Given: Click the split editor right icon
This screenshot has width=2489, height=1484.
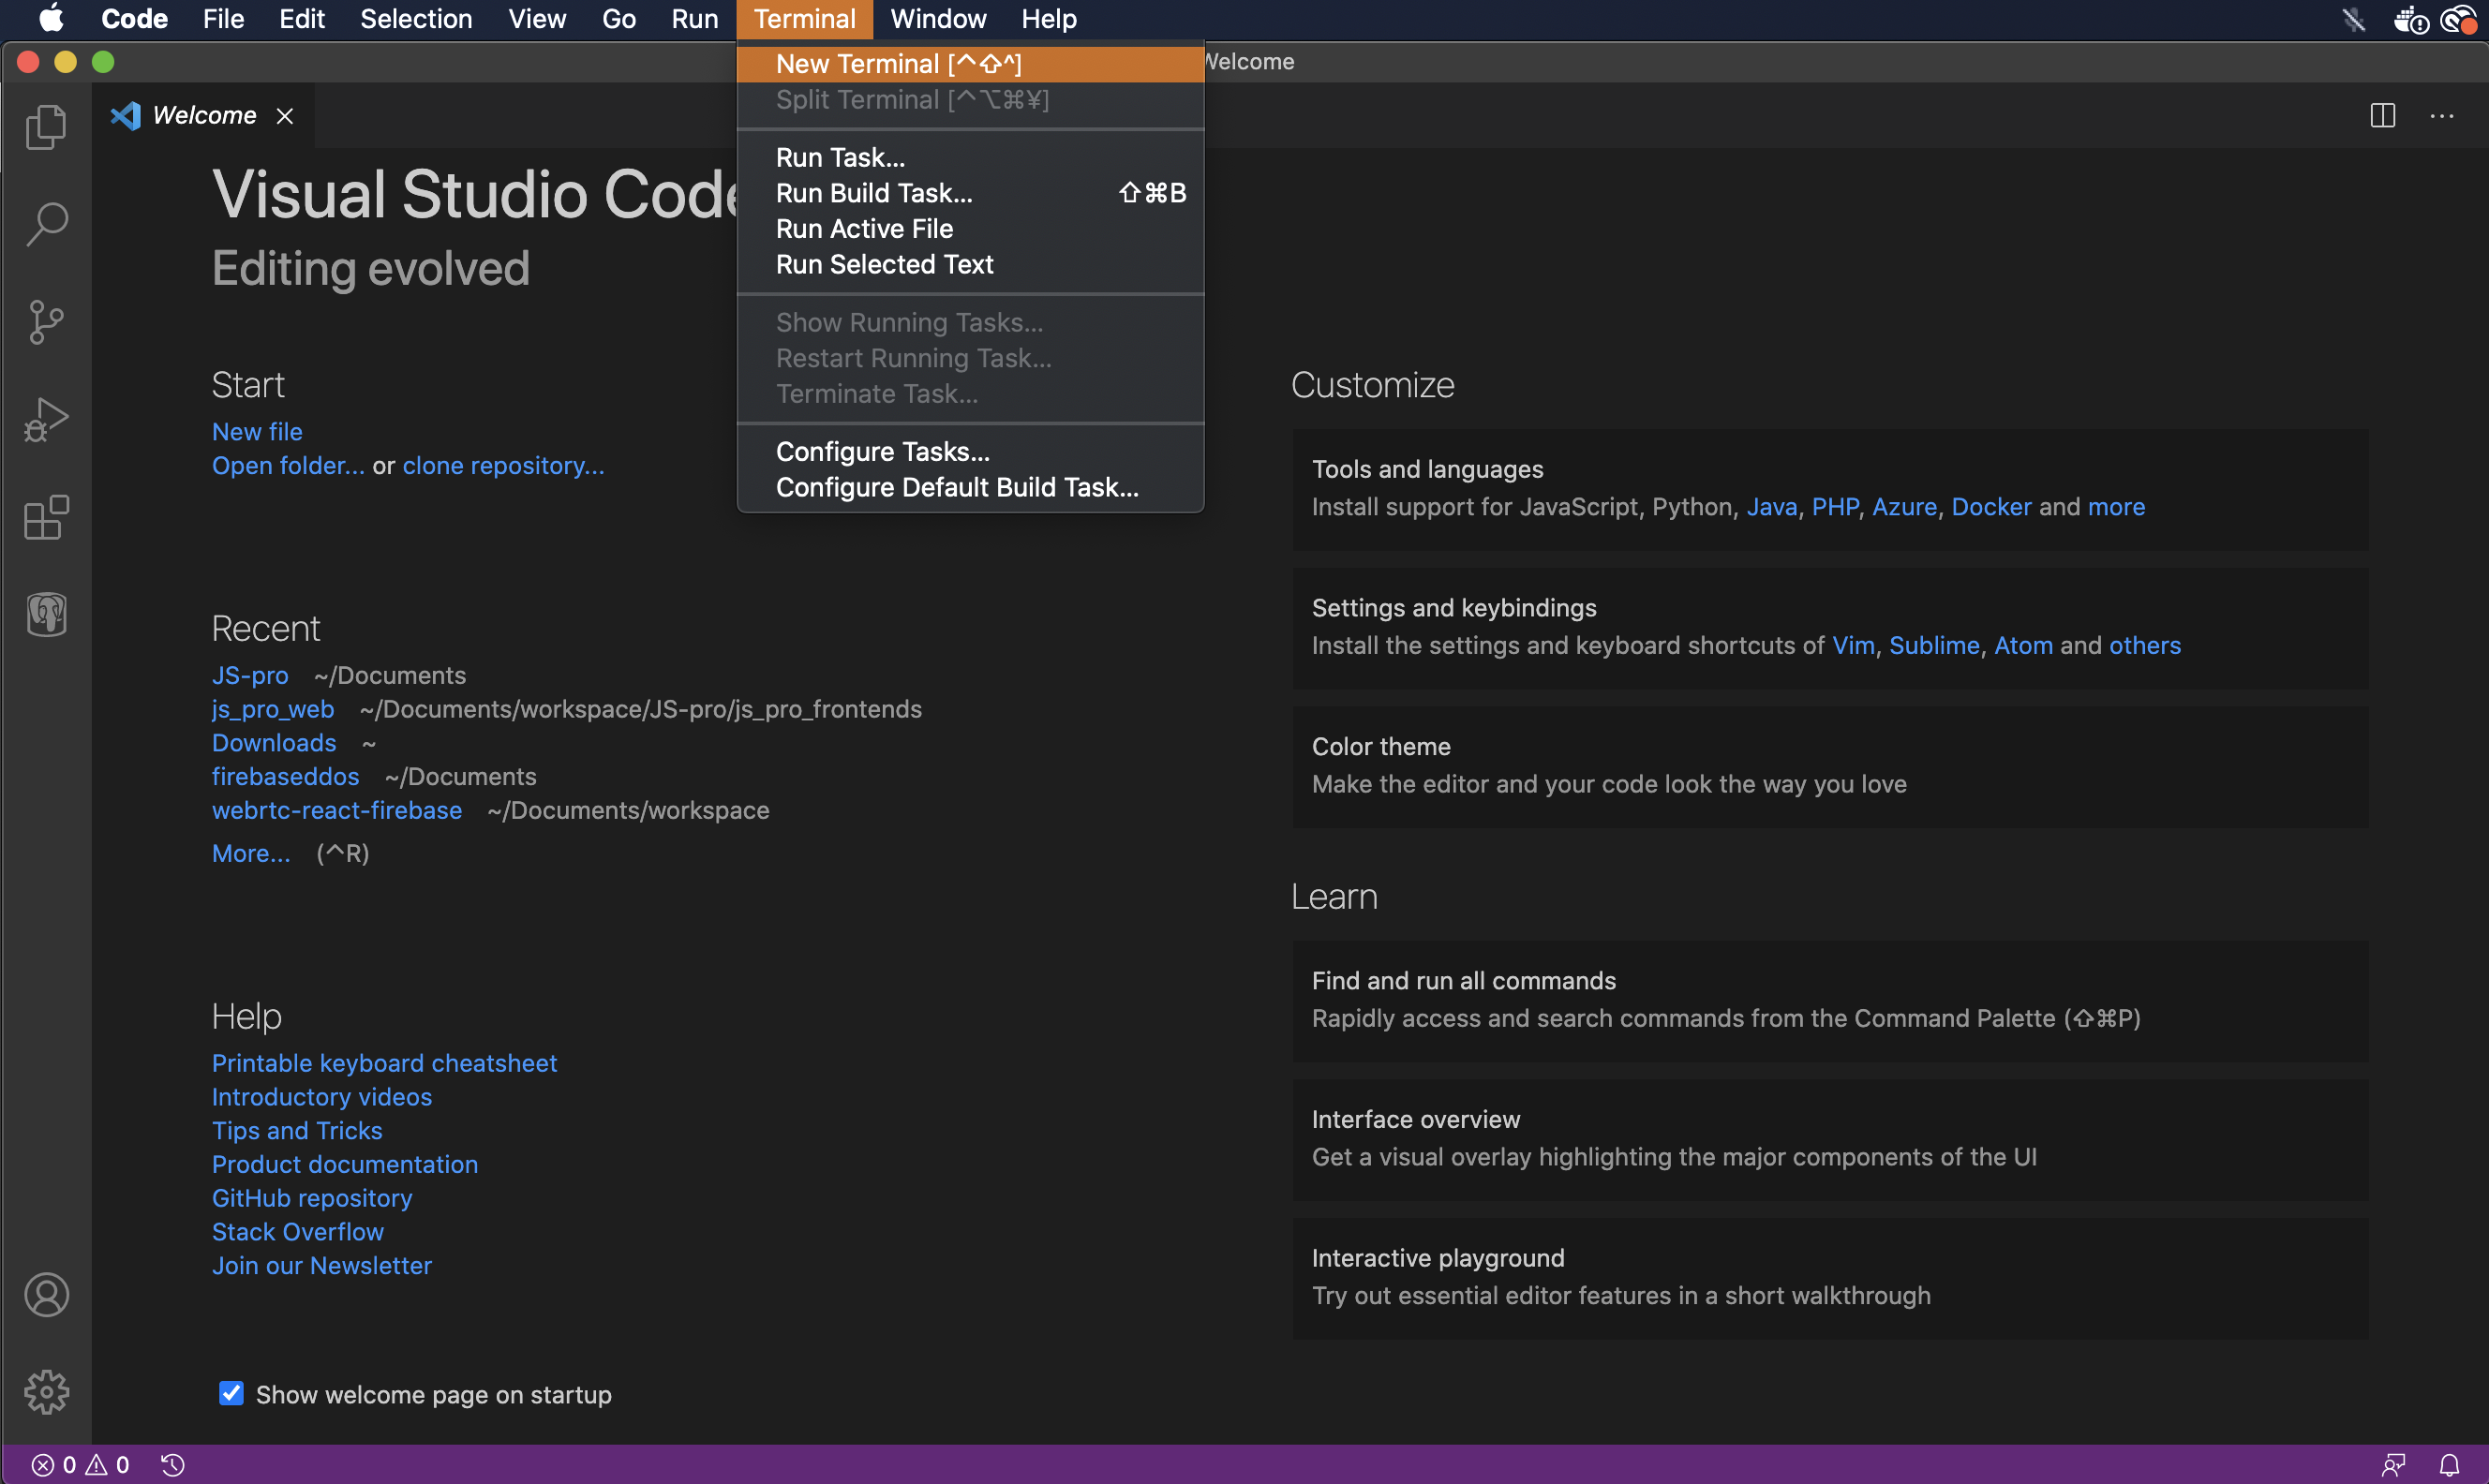Looking at the screenshot, I should coord(2383,116).
